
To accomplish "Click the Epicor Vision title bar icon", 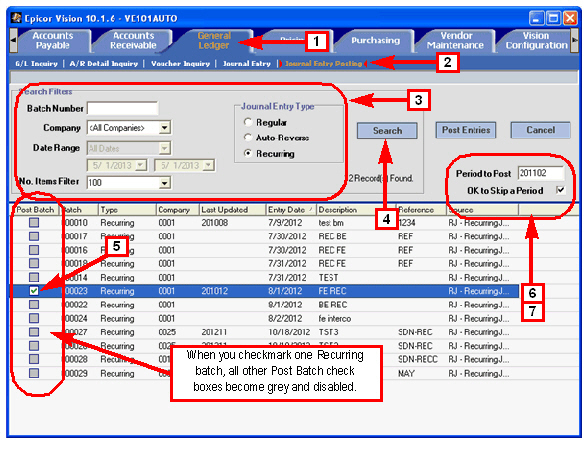I will [x=16, y=18].
